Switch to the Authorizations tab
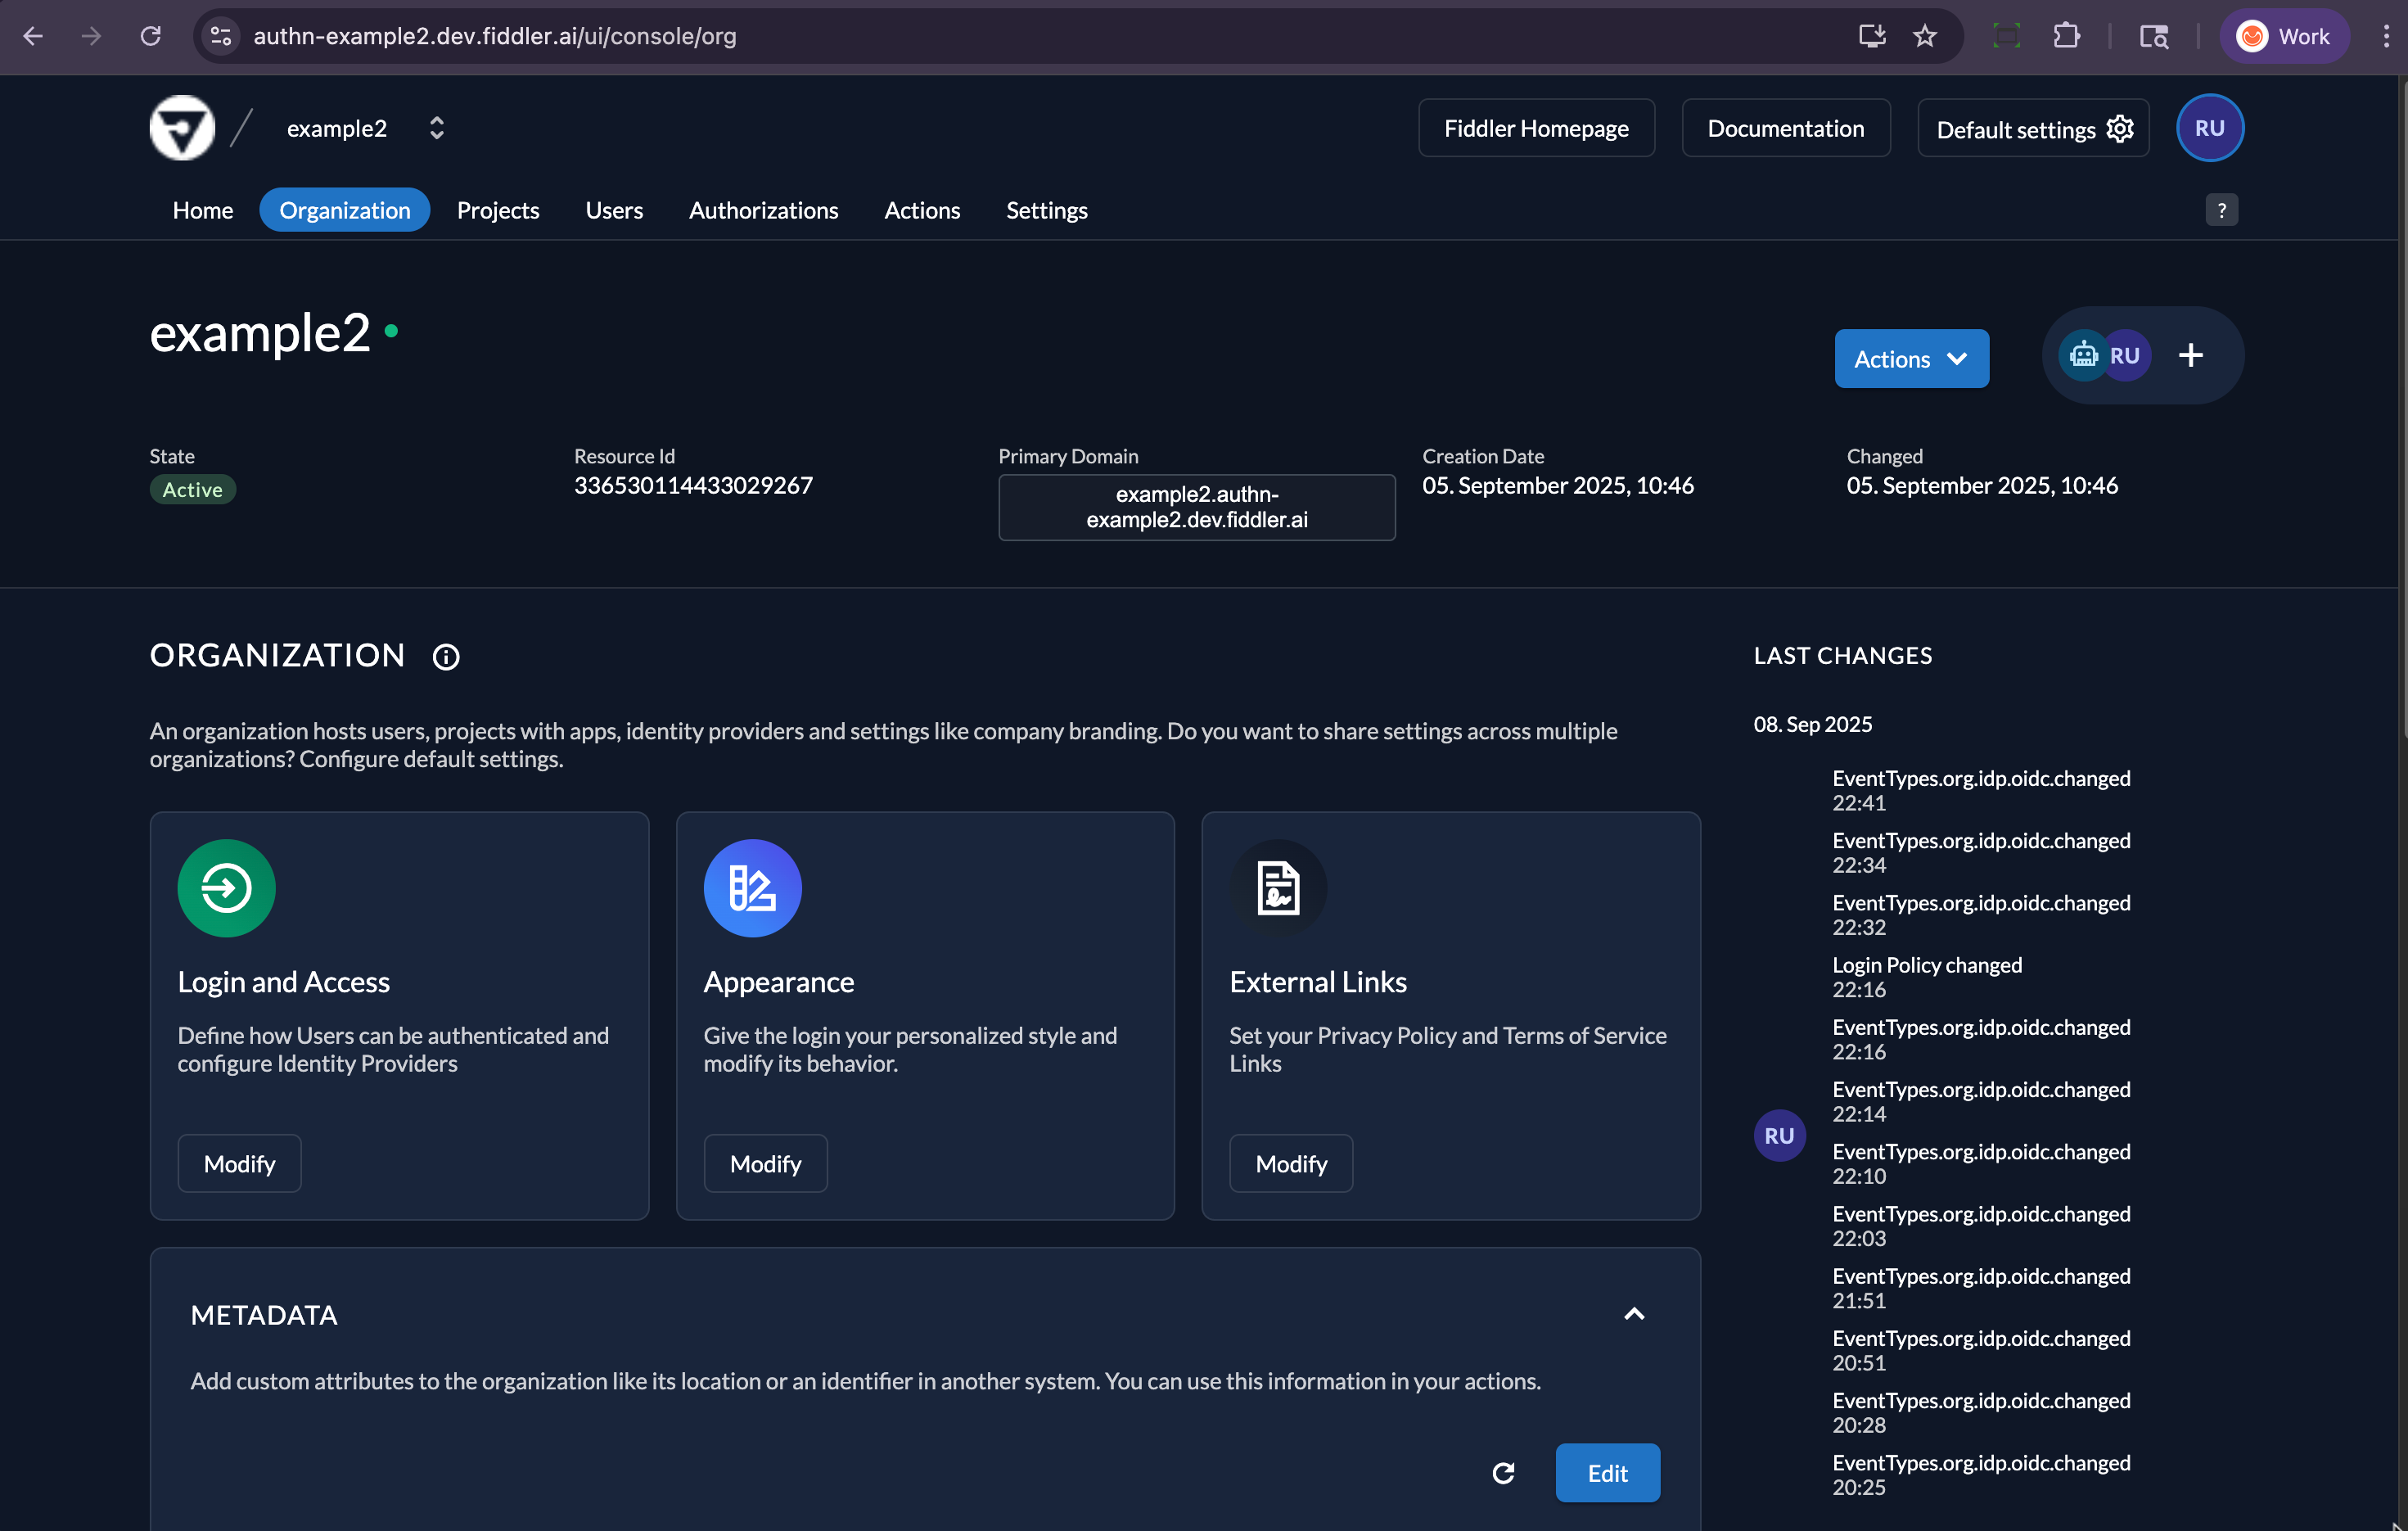 [x=763, y=210]
